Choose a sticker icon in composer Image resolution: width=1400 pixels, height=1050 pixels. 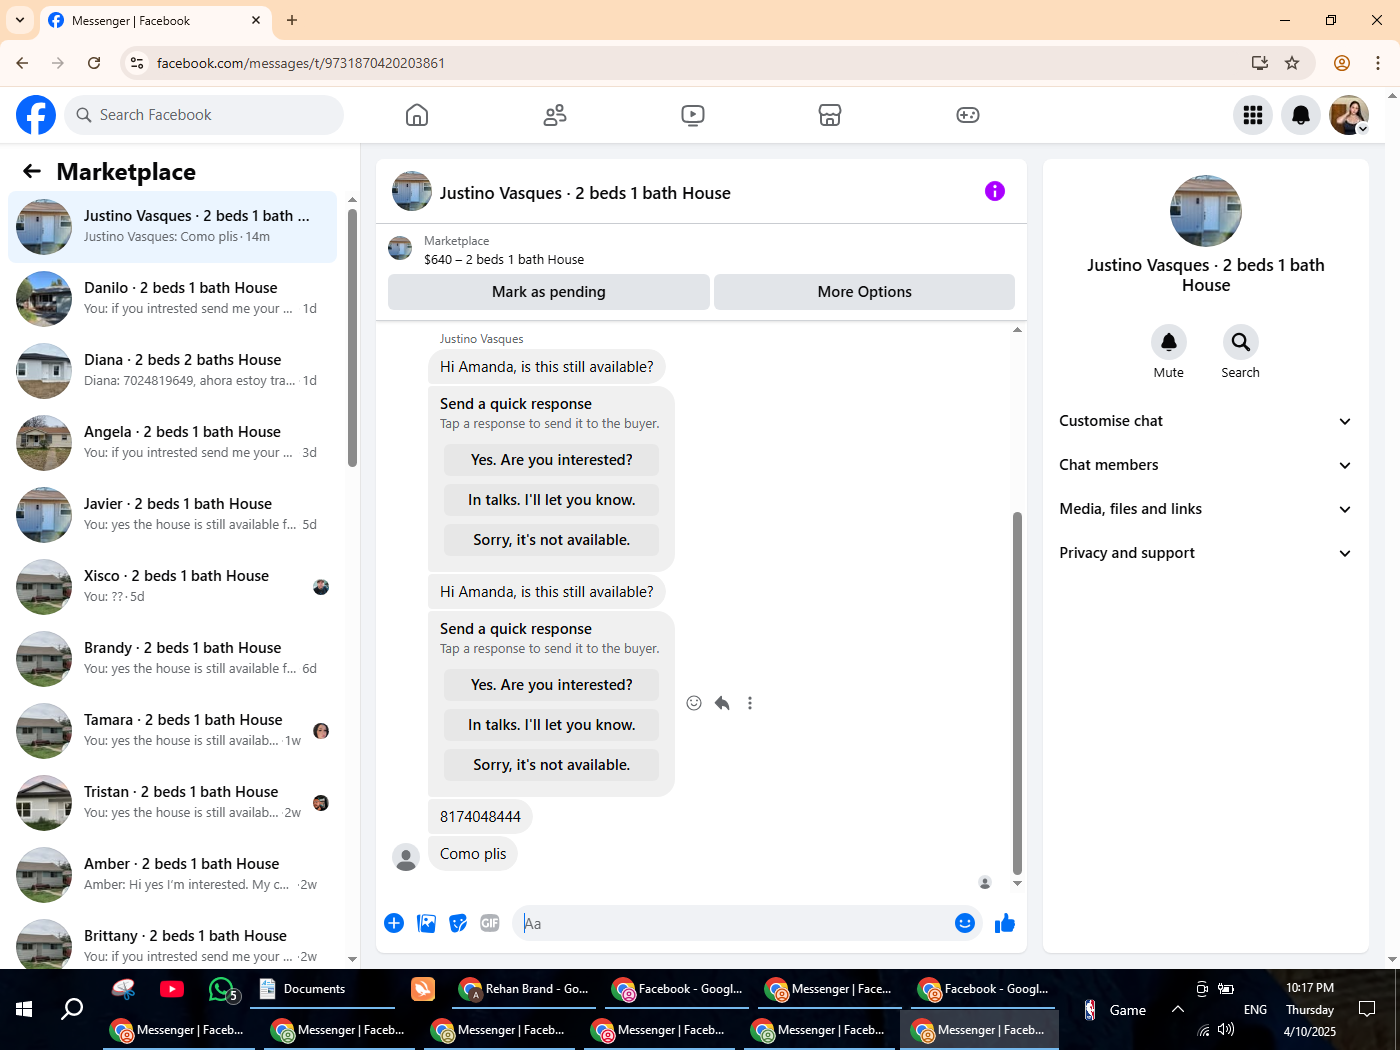[x=458, y=923]
